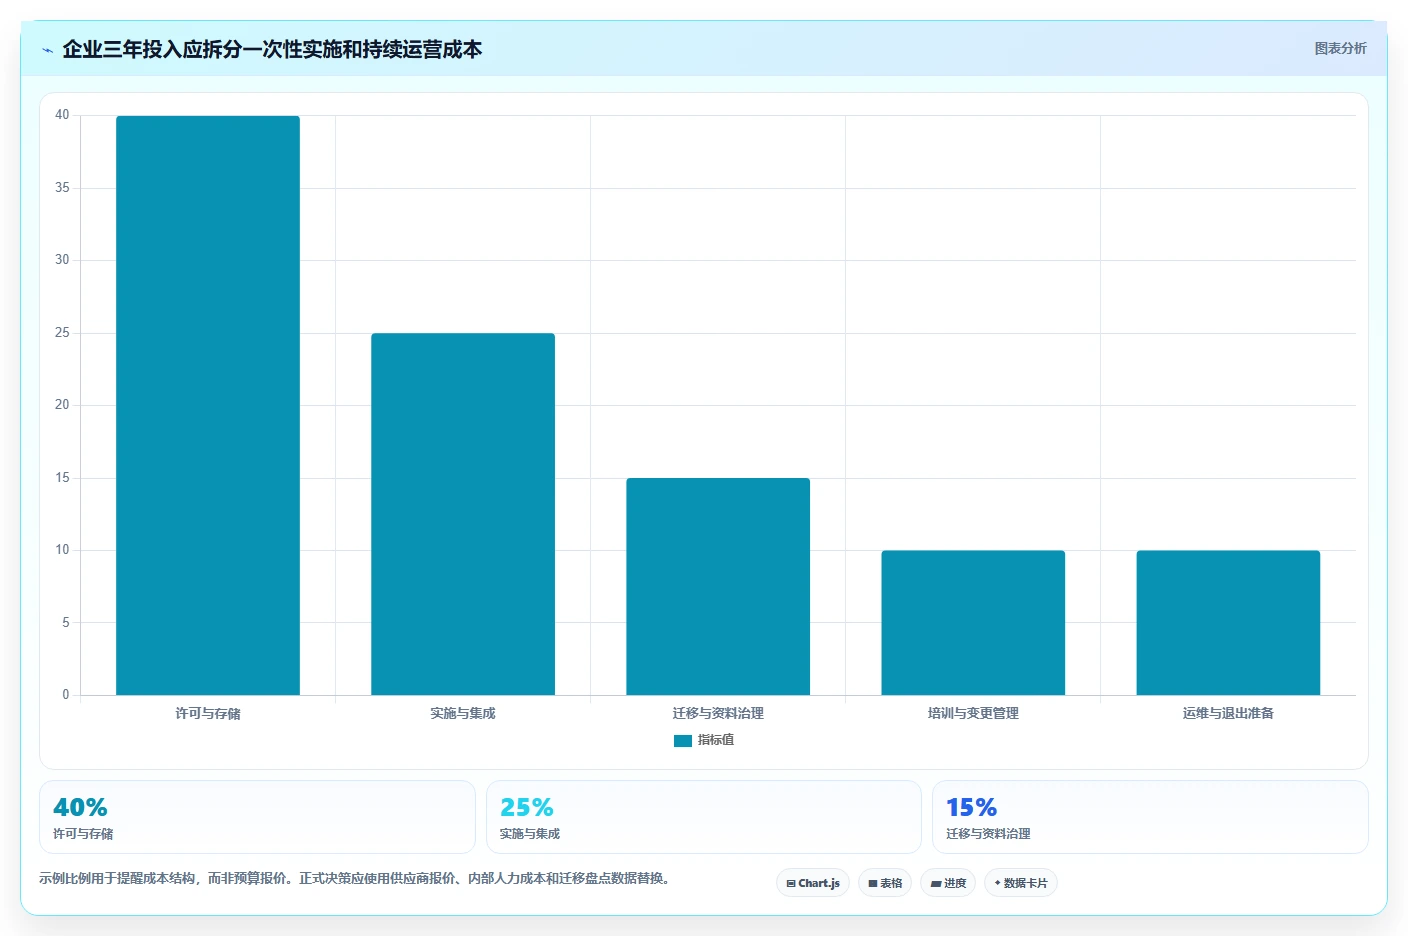Viewport: 1408px width, 936px height.
Task: Toggle the 指标值 legend swatch
Action: (x=683, y=741)
